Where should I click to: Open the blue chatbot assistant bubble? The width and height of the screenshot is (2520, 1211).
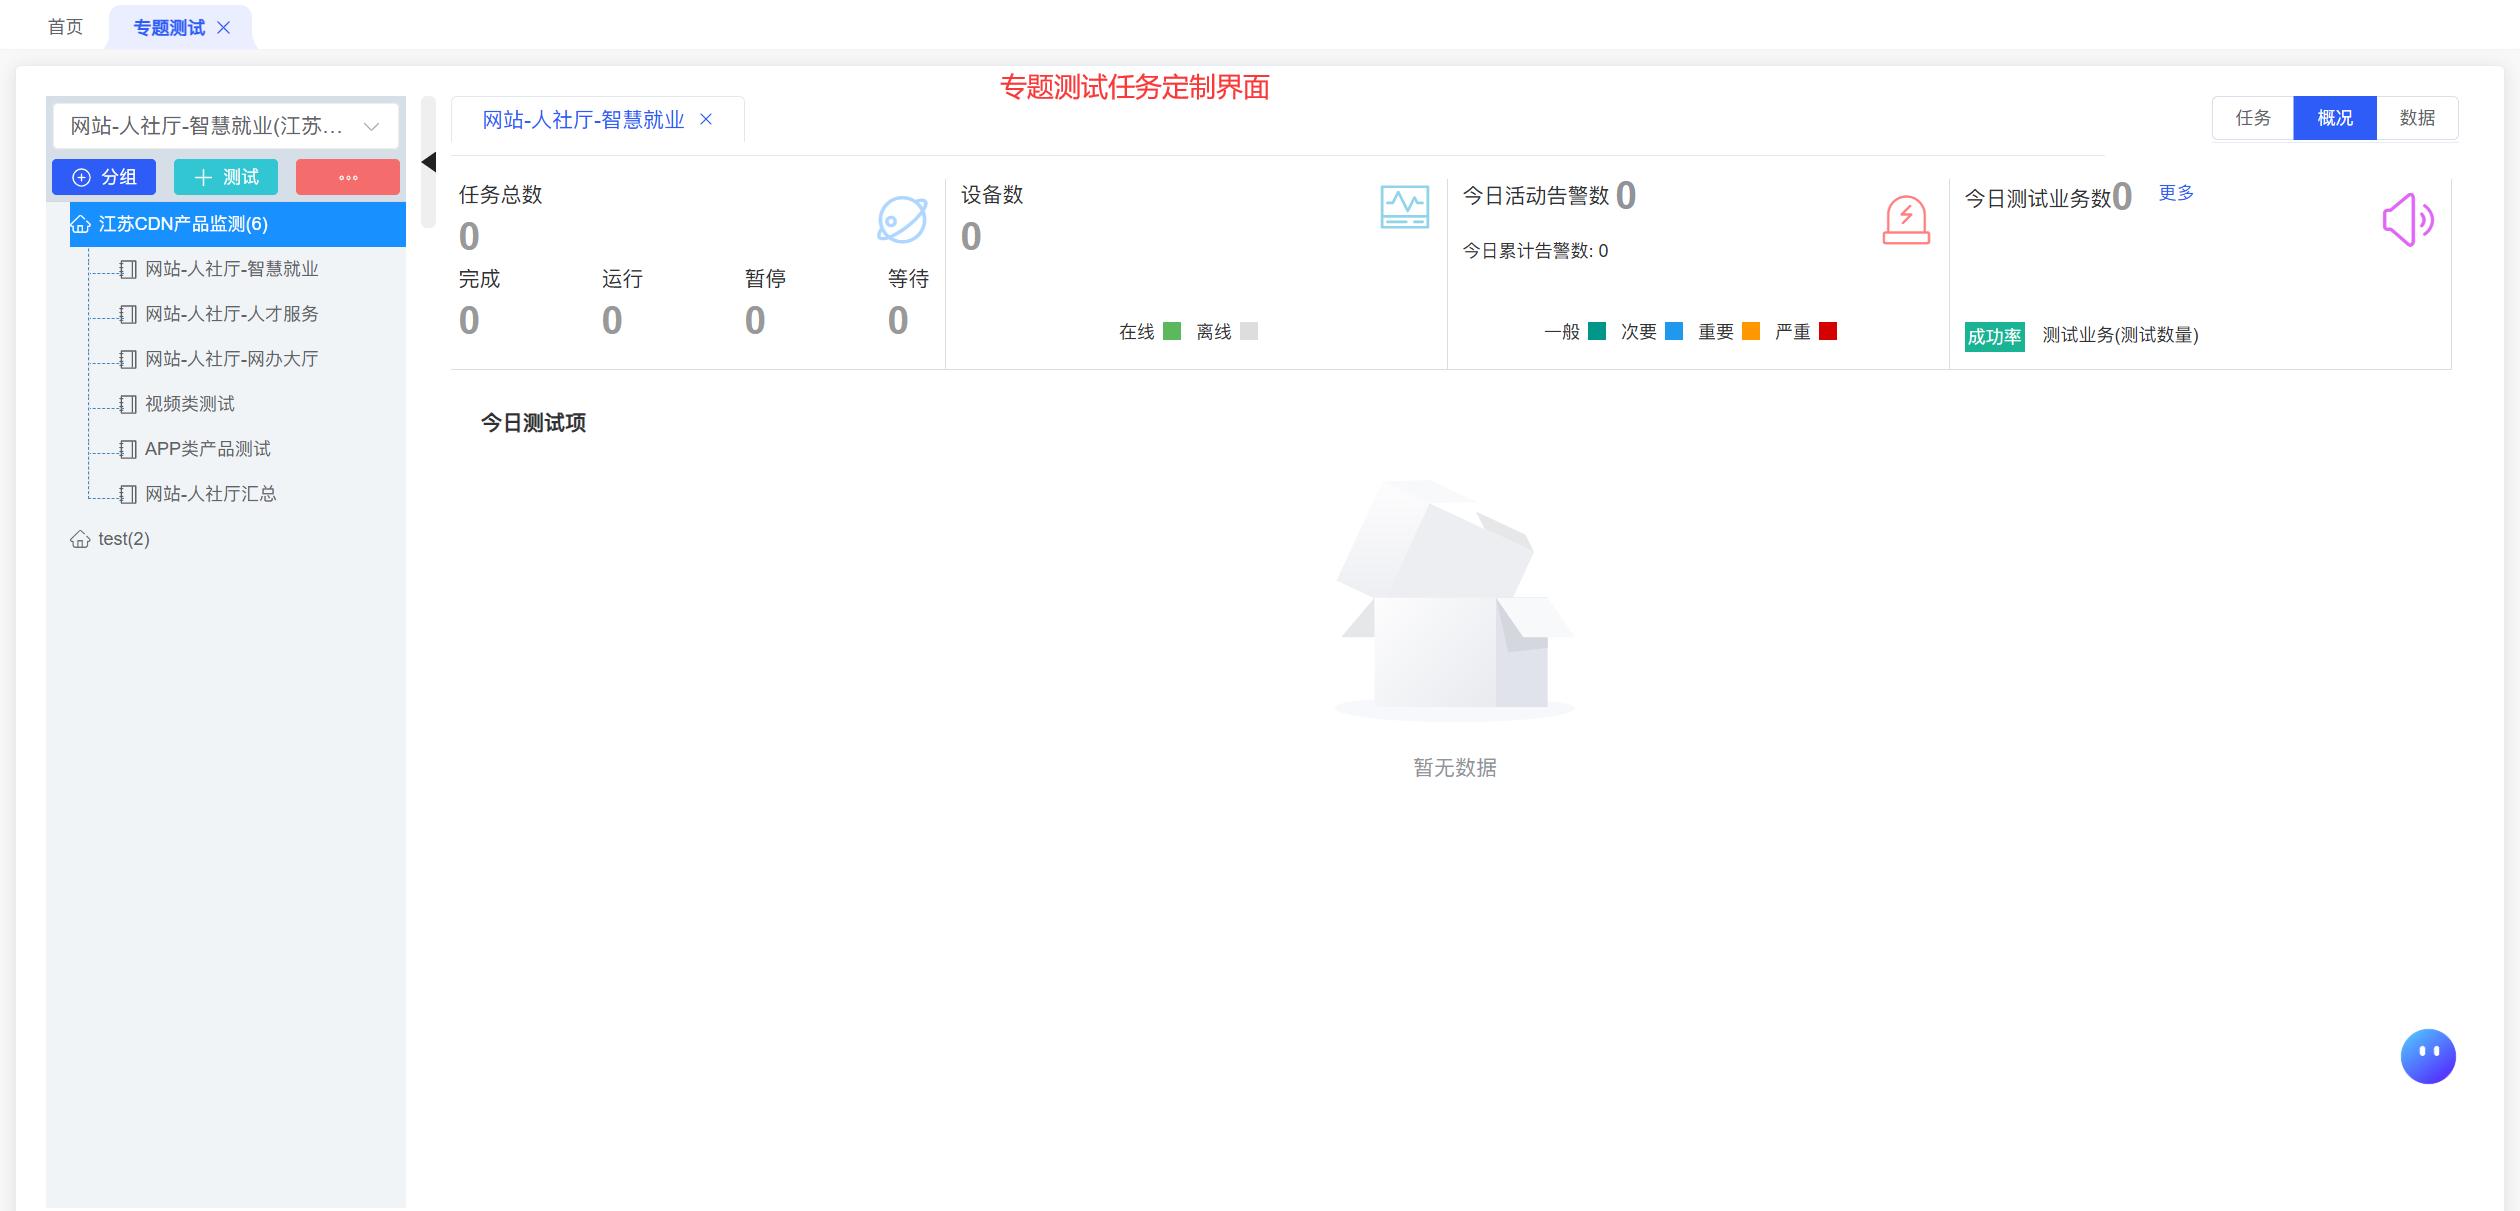coord(2428,1056)
